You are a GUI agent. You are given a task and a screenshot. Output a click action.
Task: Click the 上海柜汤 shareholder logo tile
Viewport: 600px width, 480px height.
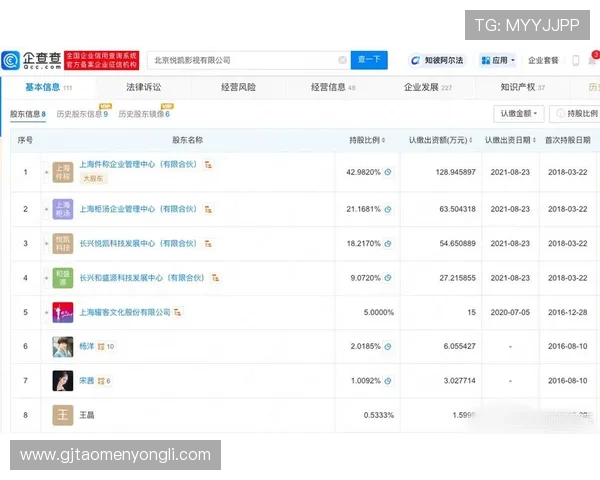(x=63, y=209)
